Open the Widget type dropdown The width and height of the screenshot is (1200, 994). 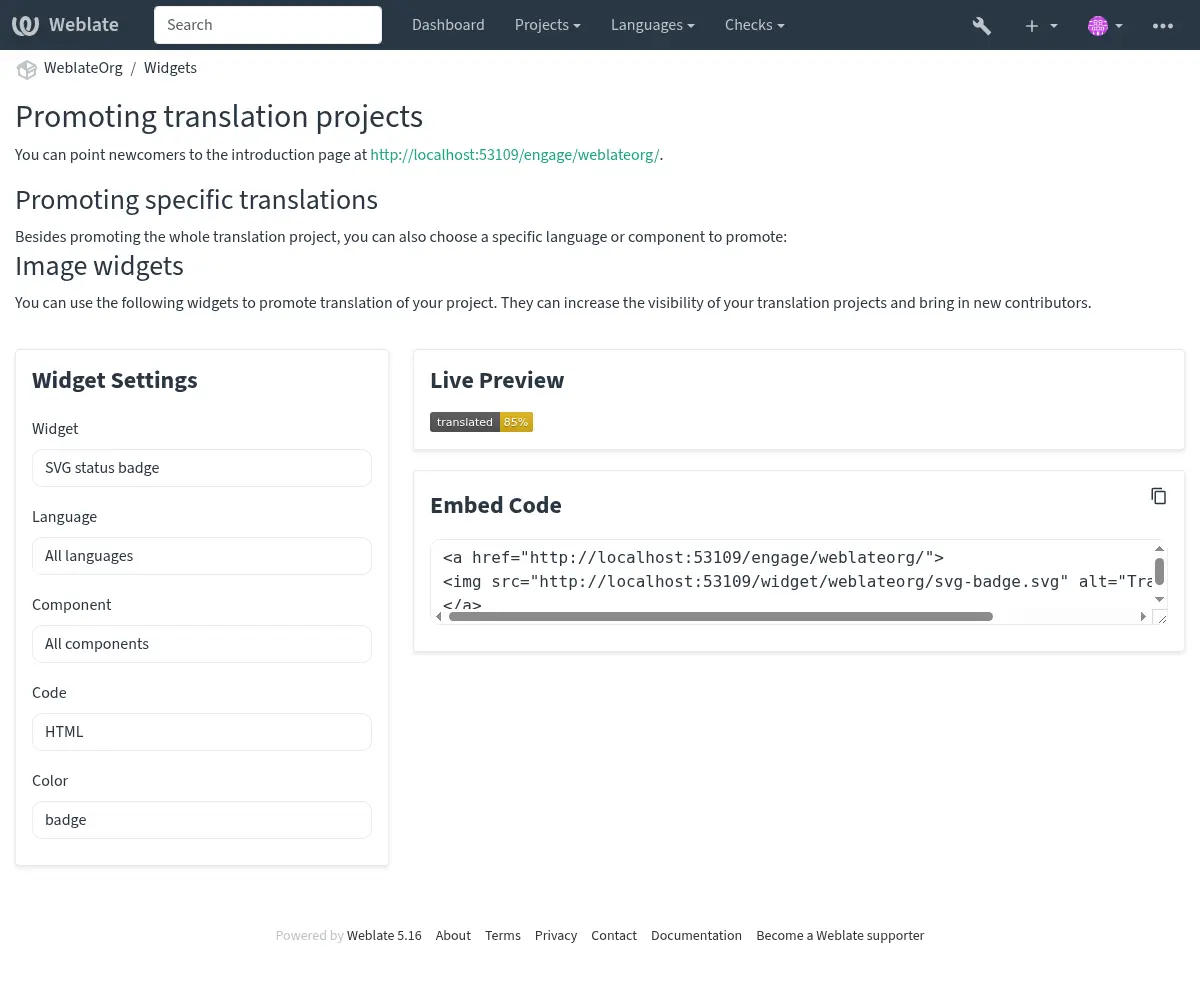click(202, 468)
